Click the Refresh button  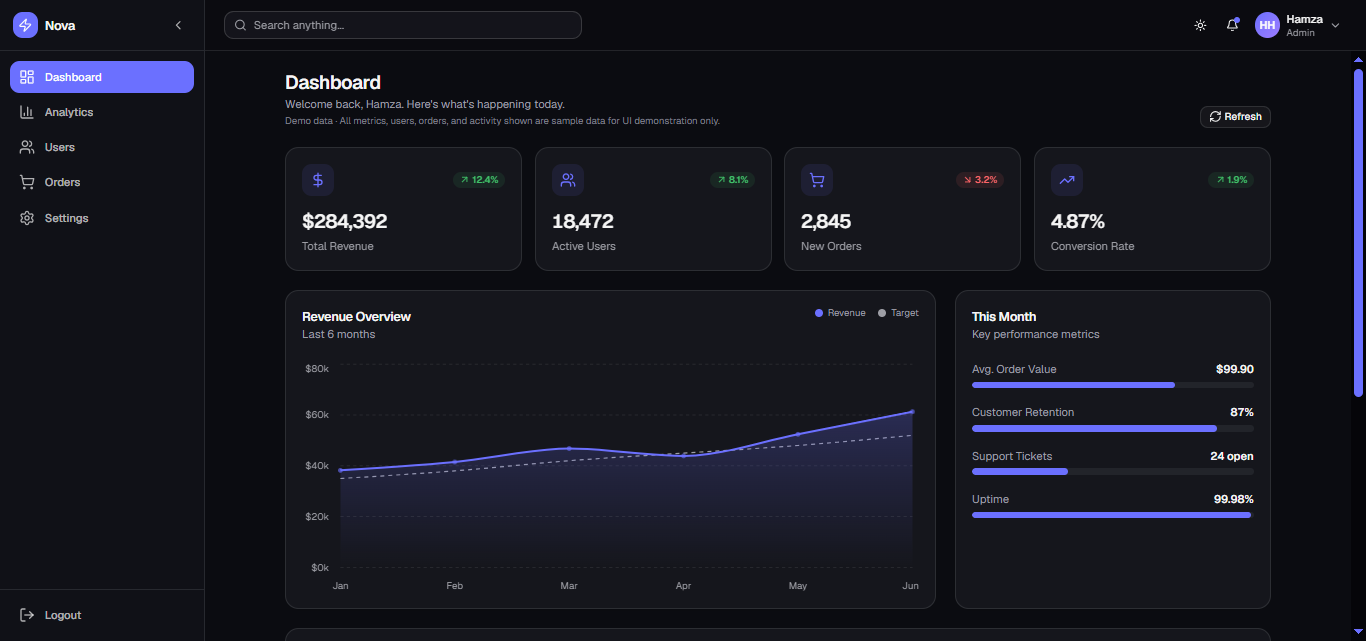pyautogui.click(x=1235, y=117)
